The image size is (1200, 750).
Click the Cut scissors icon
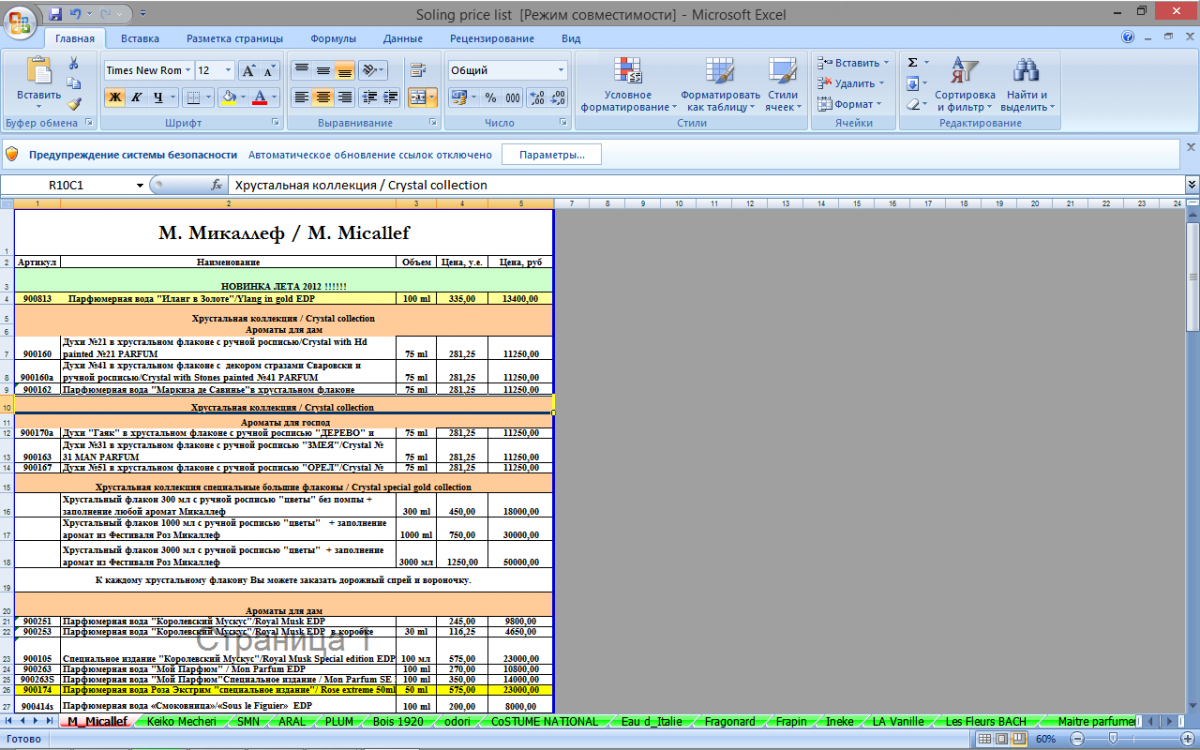pos(73,62)
